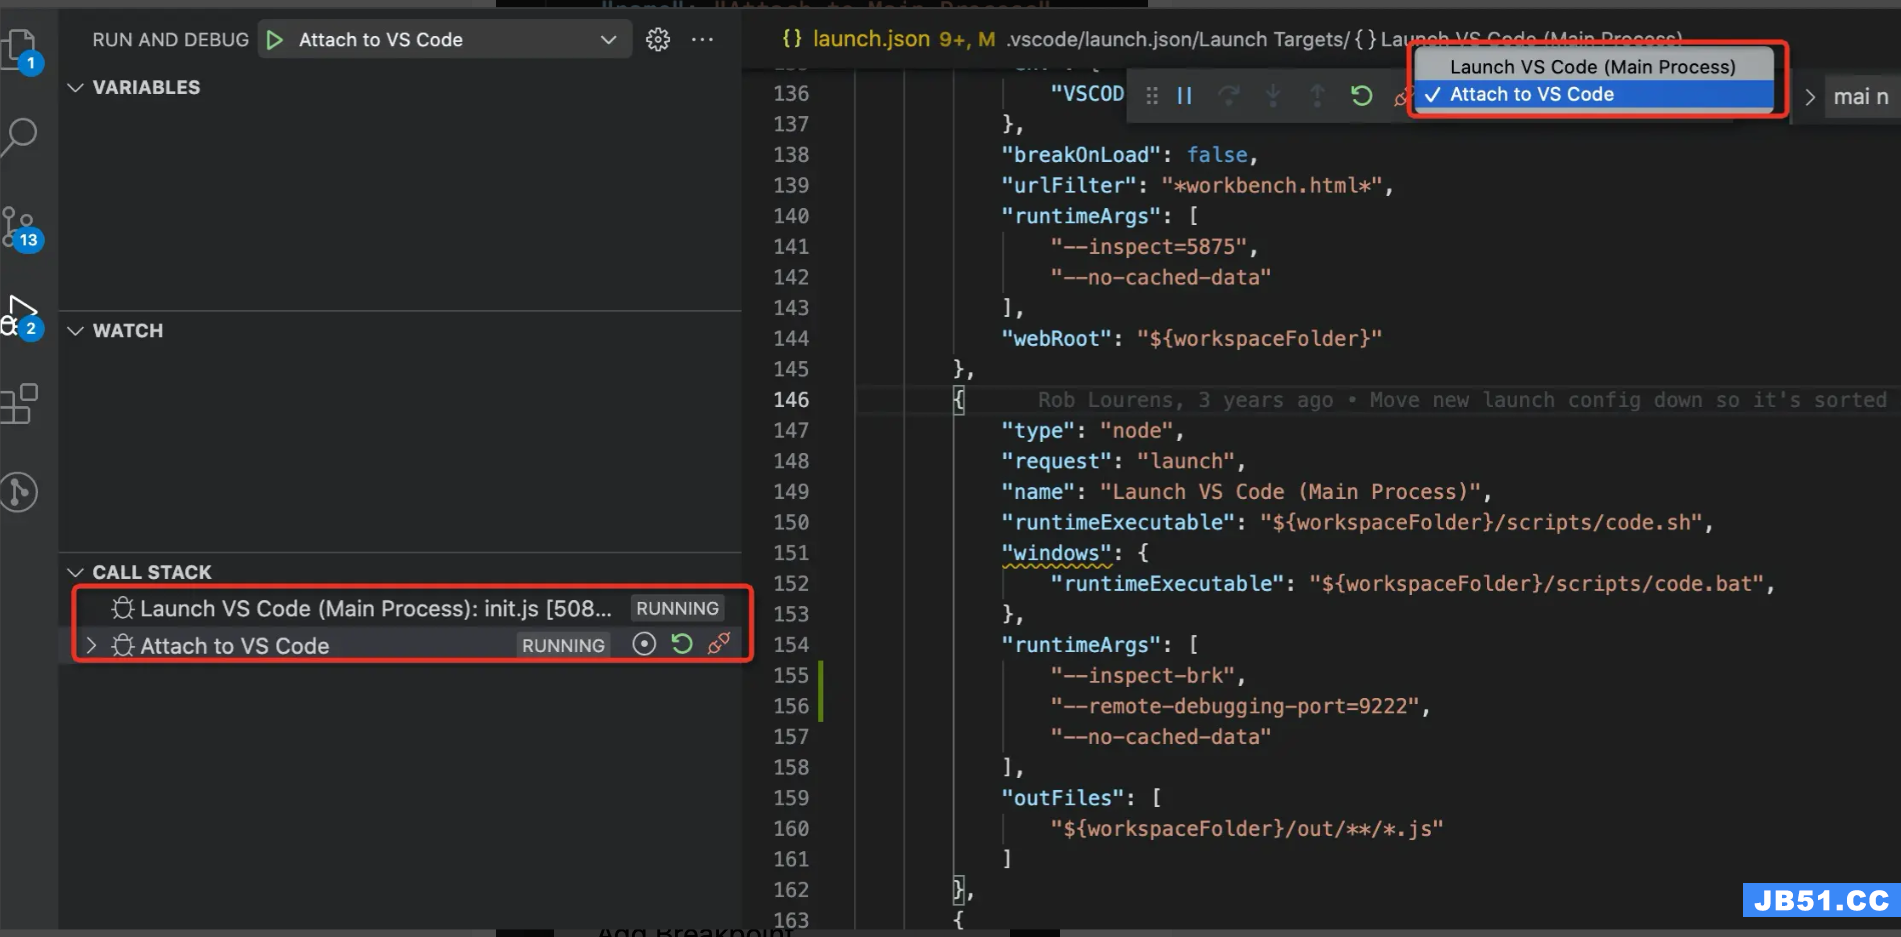Click line number 146 in gutter
The height and width of the screenshot is (937, 1901).
click(x=791, y=400)
